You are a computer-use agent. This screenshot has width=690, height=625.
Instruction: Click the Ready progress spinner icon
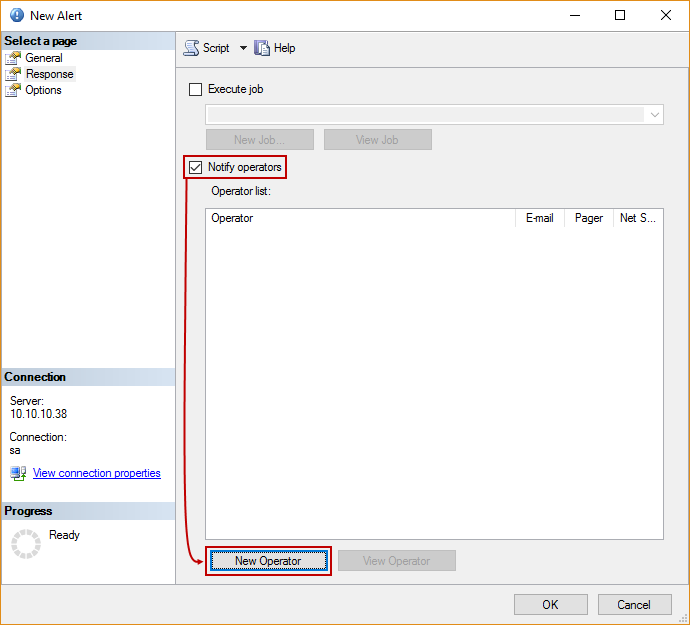26,544
